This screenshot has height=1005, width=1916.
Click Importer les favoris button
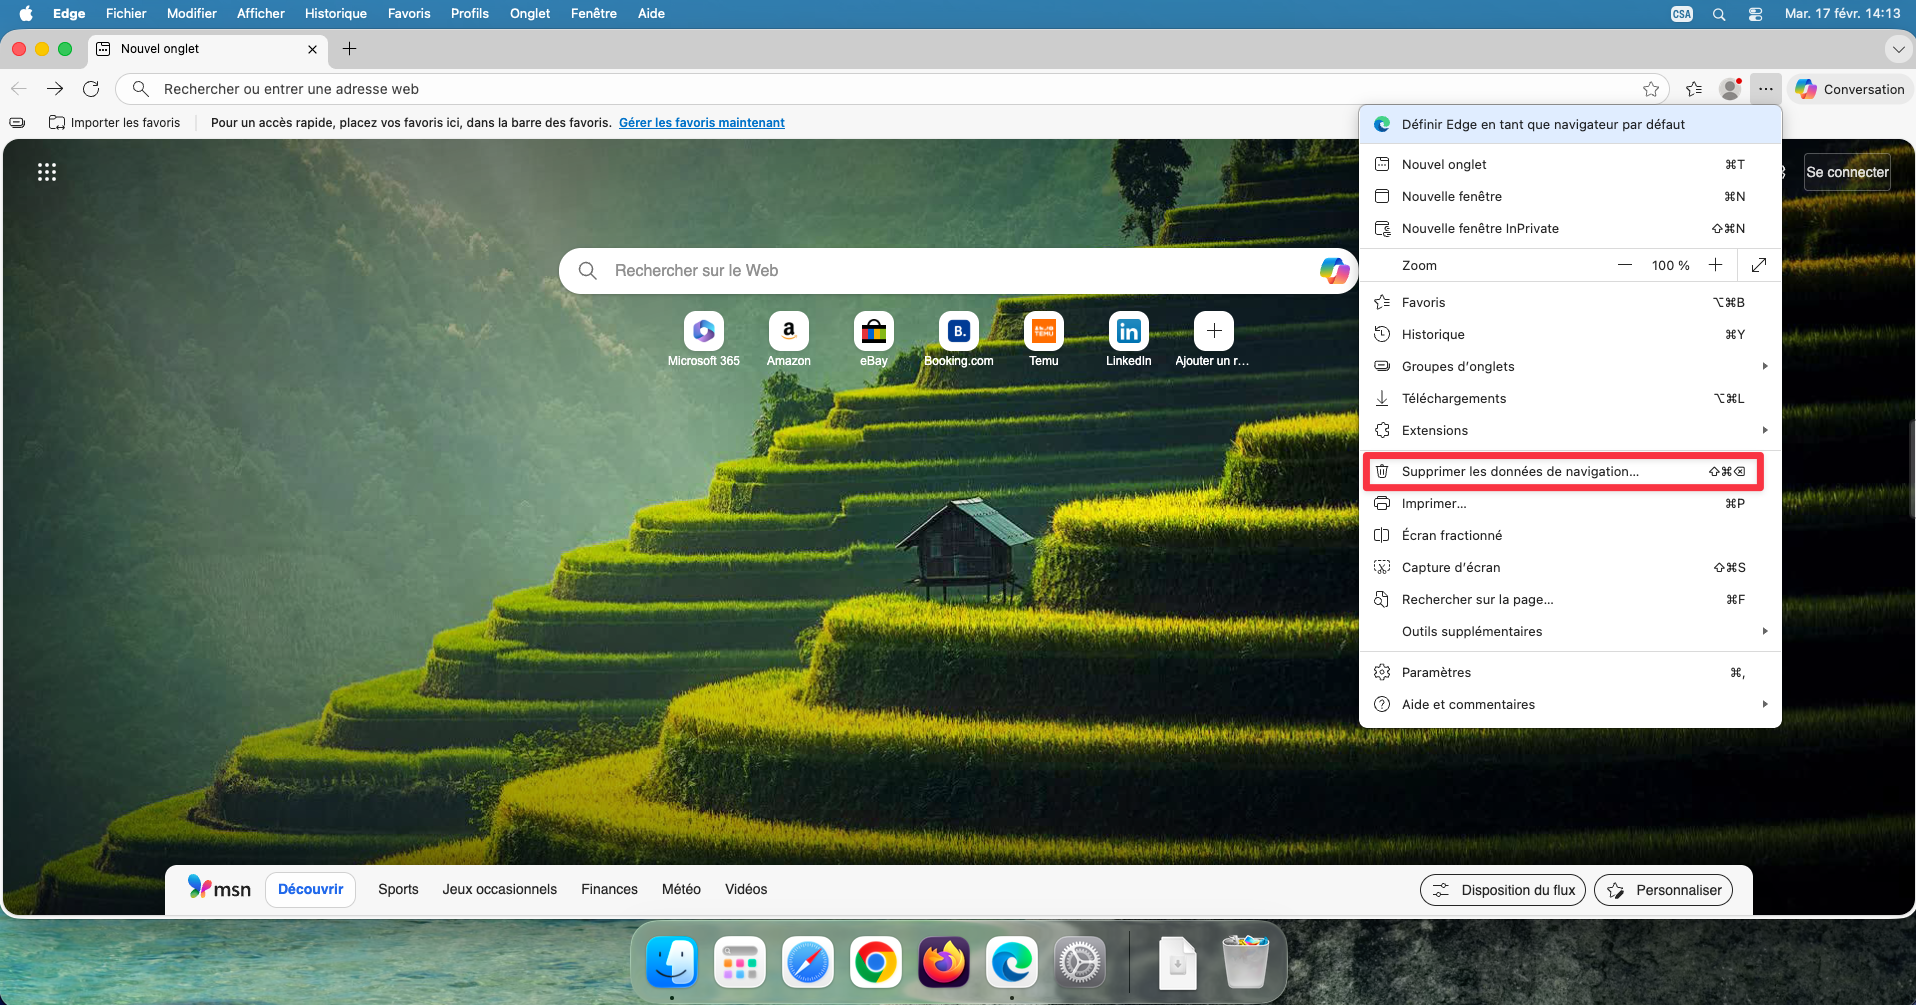coord(115,123)
